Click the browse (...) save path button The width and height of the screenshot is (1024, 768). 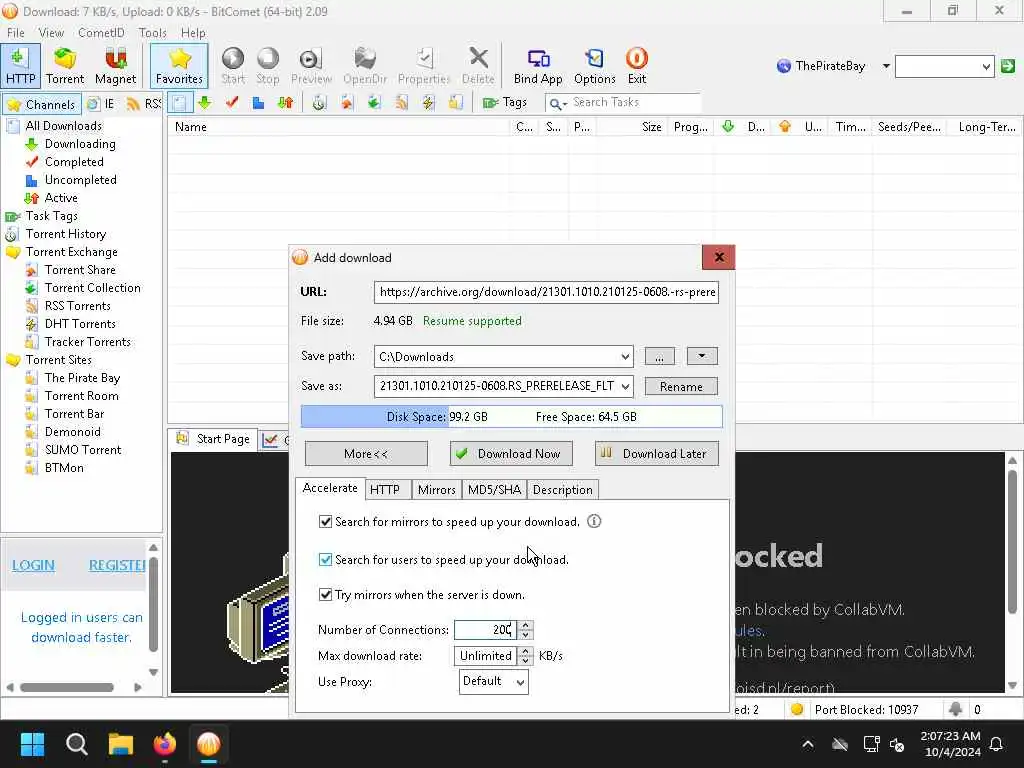(x=660, y=356)
